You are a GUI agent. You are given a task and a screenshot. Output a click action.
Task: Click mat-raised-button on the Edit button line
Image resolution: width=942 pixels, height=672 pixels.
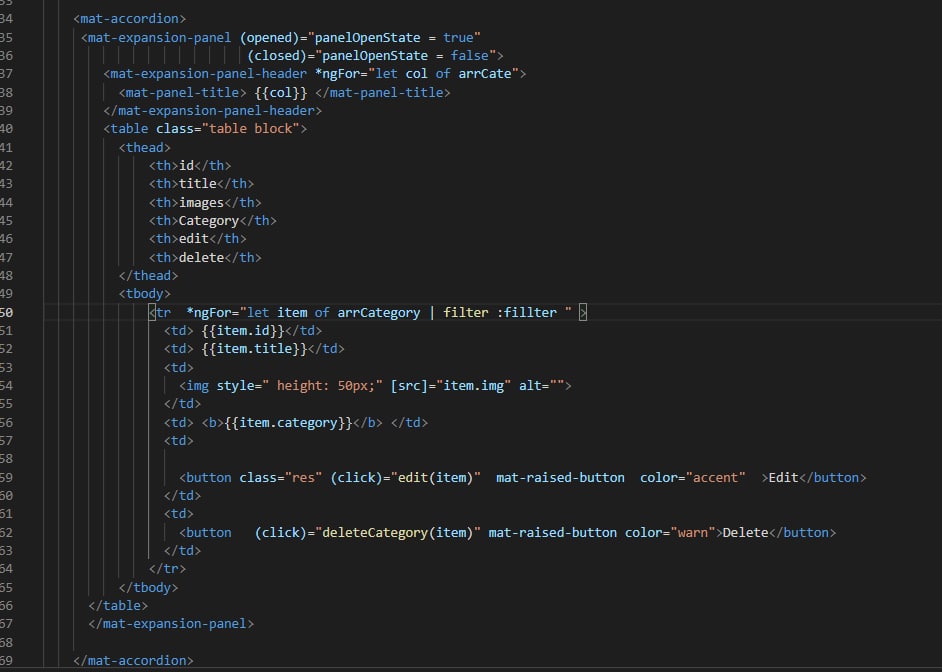pos(561,477)
